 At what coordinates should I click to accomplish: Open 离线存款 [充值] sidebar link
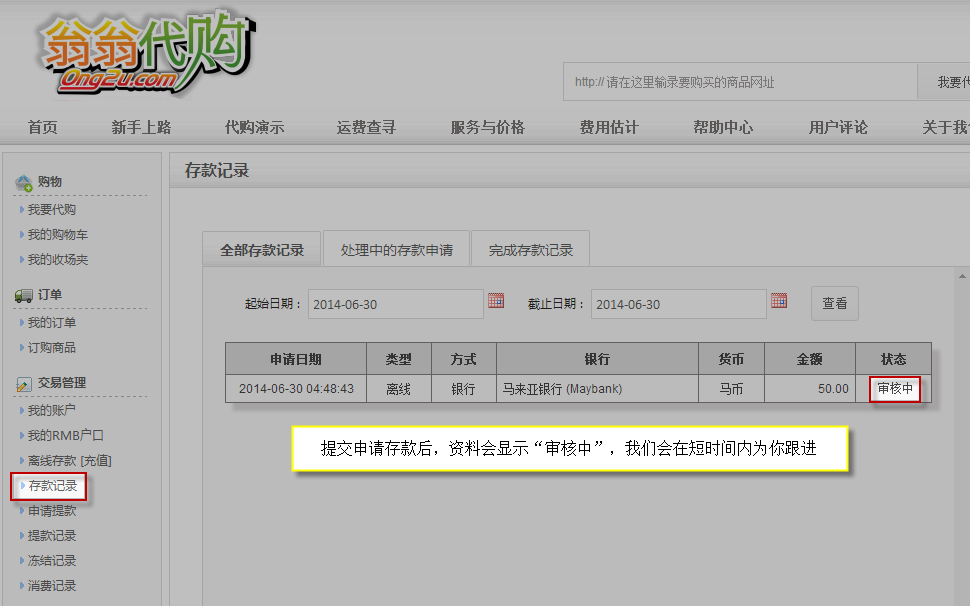(x=69, y=461)
